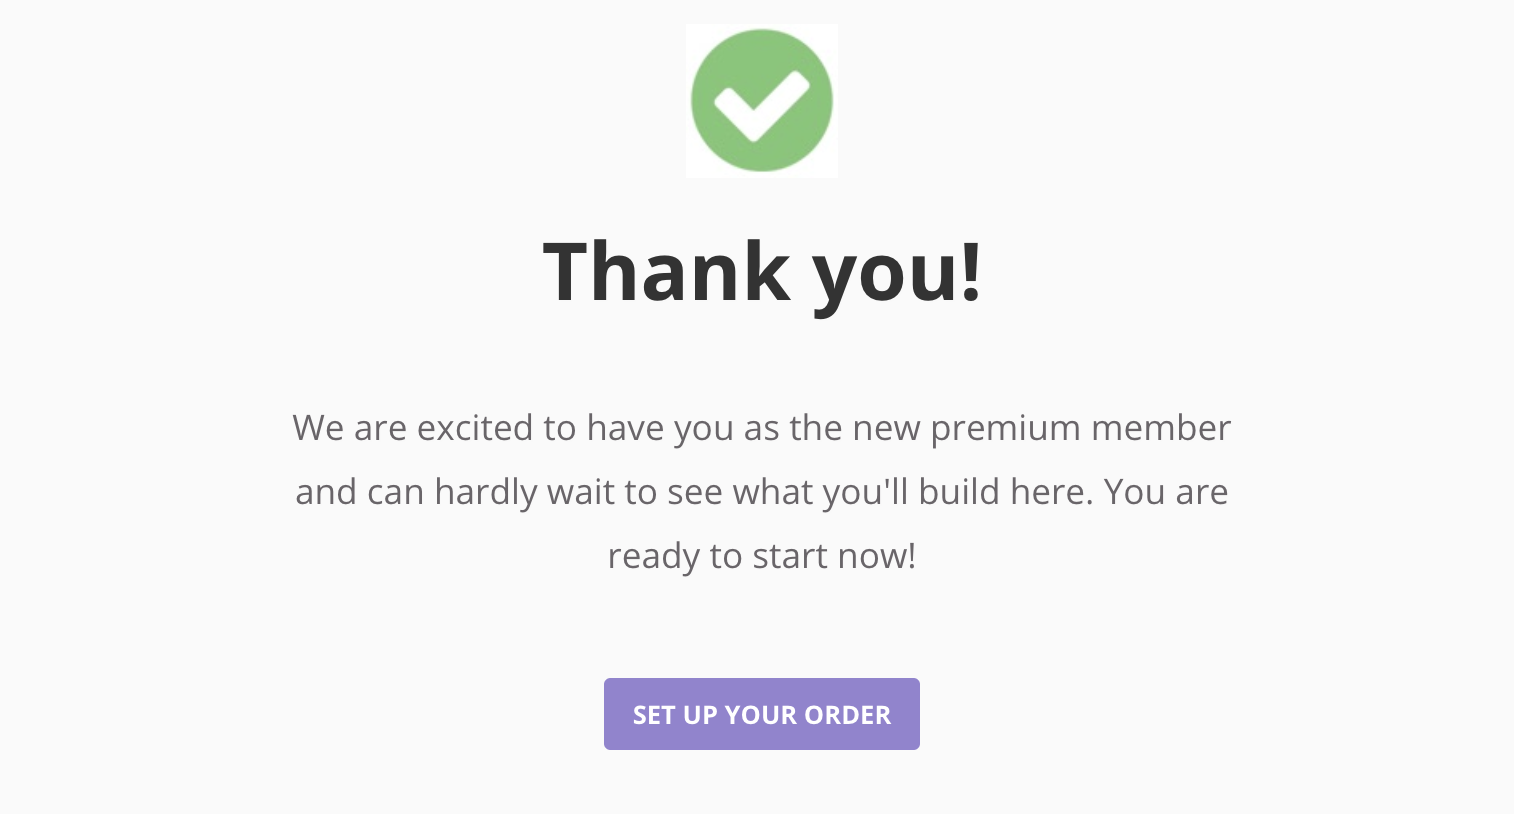
Task: Click the word "new" before "premium"
Action: [885, 428]
